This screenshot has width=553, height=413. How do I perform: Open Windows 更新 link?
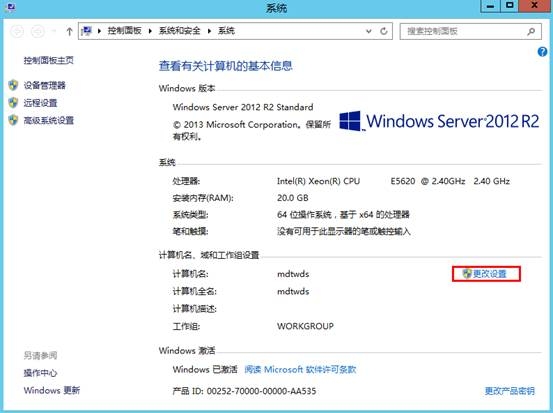pyautogui.click(x=52, y=390)
